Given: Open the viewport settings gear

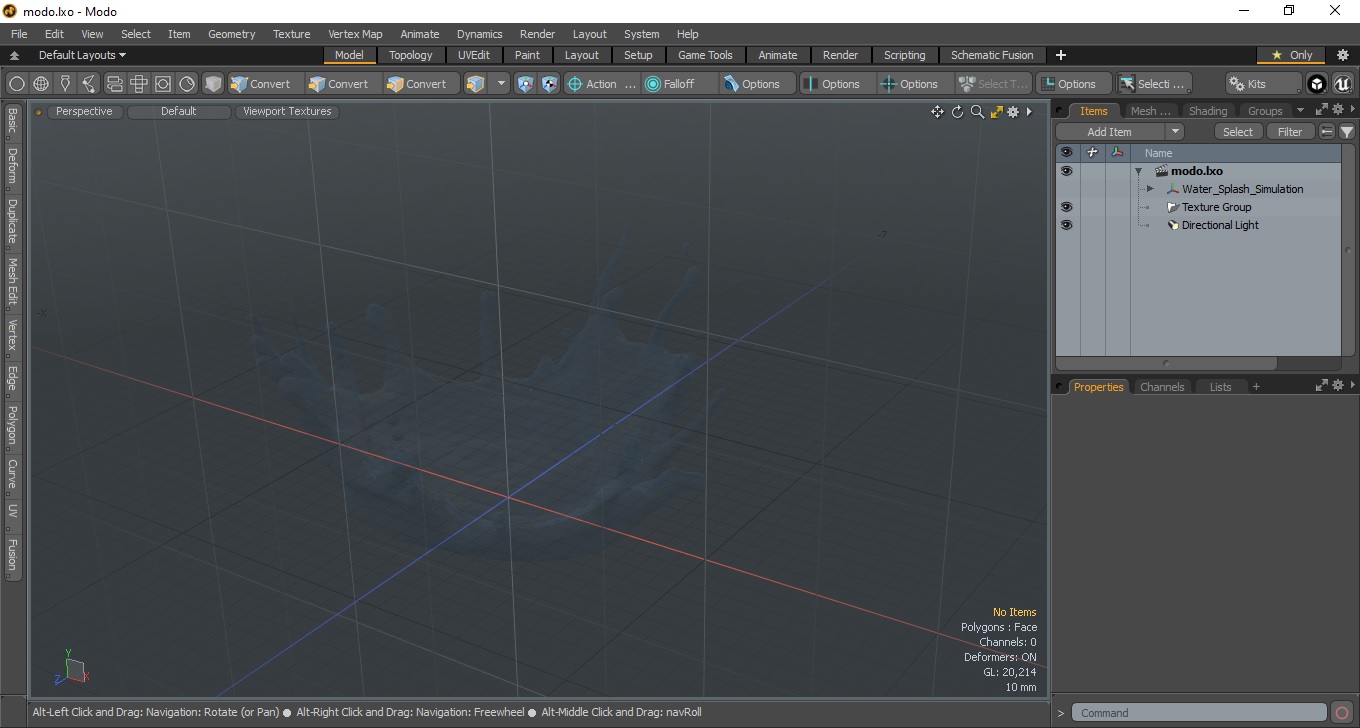Looking at the screenshot, I should (1013, 112).
